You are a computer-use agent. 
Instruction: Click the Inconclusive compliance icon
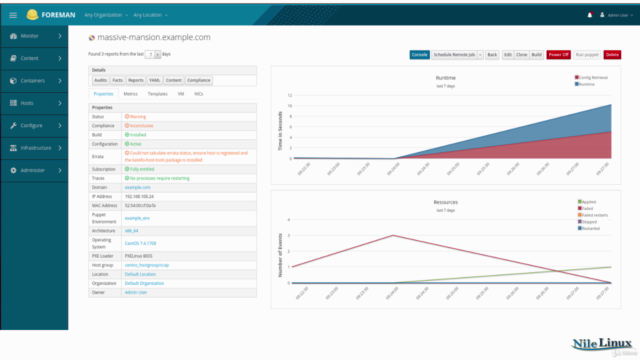coord(127,126)
